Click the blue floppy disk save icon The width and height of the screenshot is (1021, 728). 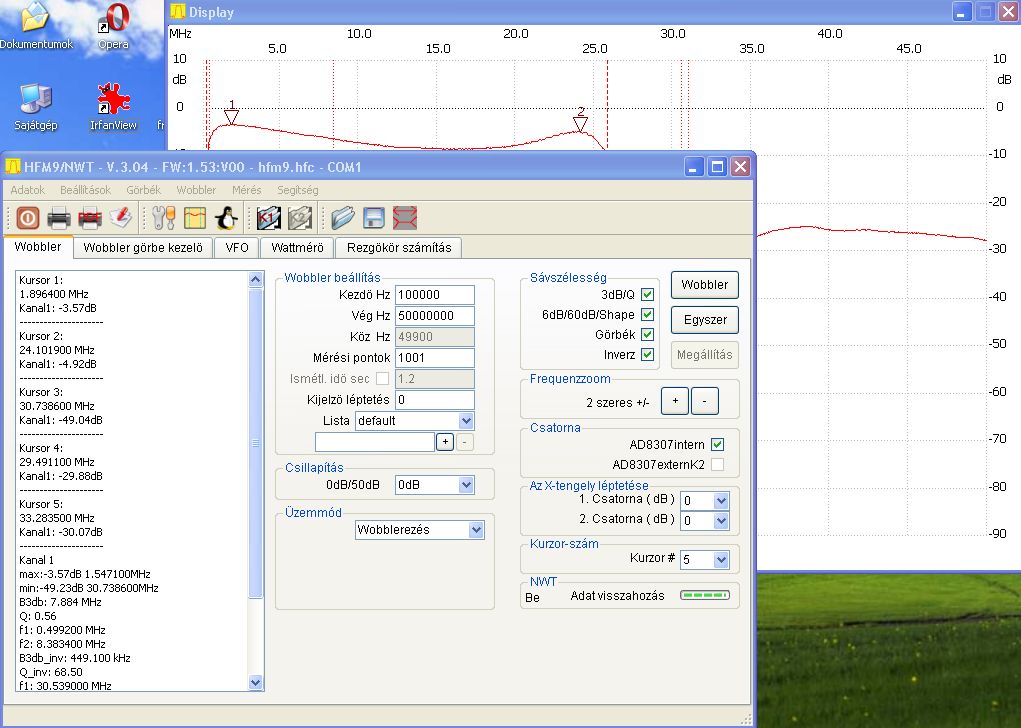pyautogui.click(x=374, y=217)
